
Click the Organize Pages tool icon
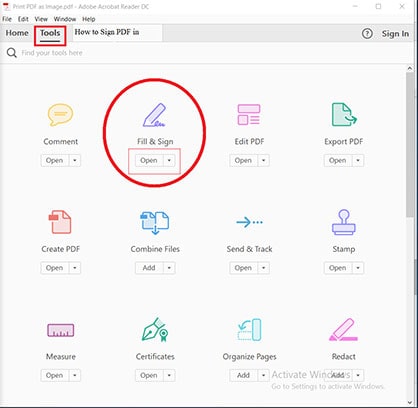pyautogui.click(x=249, y=330)
